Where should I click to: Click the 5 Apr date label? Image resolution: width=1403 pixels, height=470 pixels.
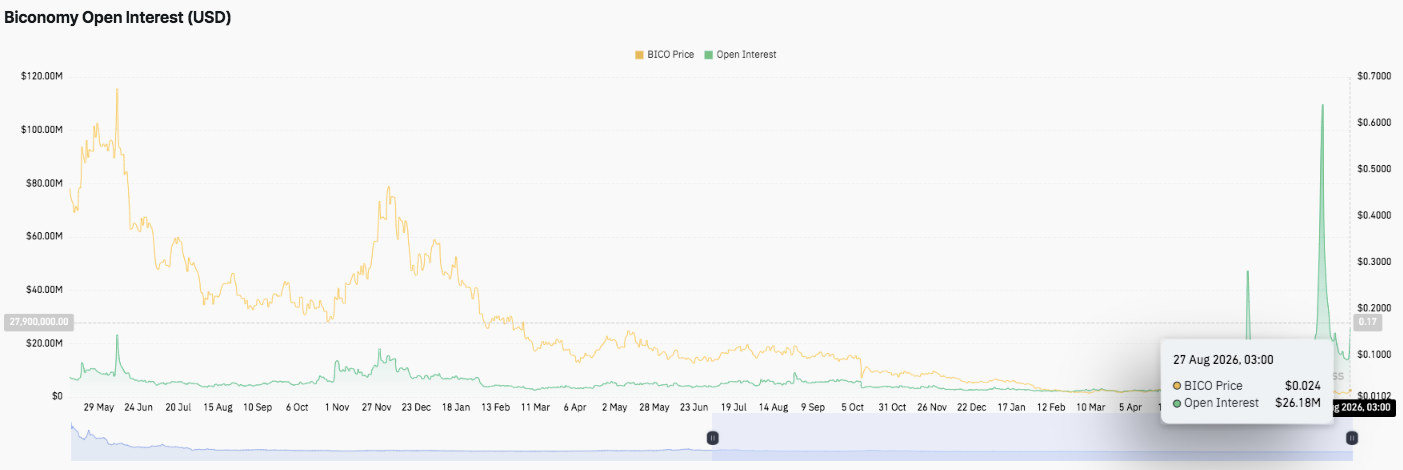click(1130, 408)
